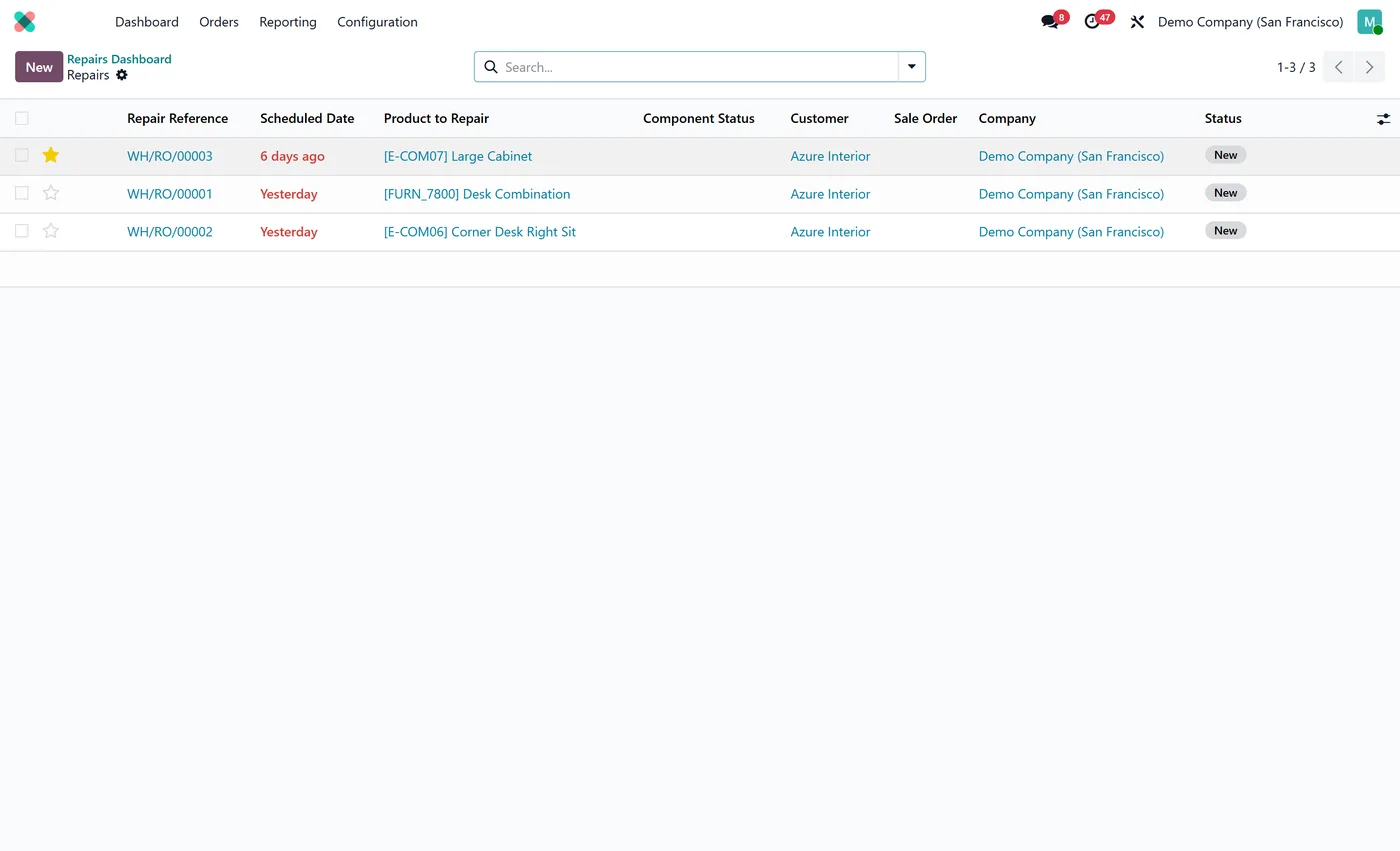Click the 1-3 / 3 pager counter

1296,67
